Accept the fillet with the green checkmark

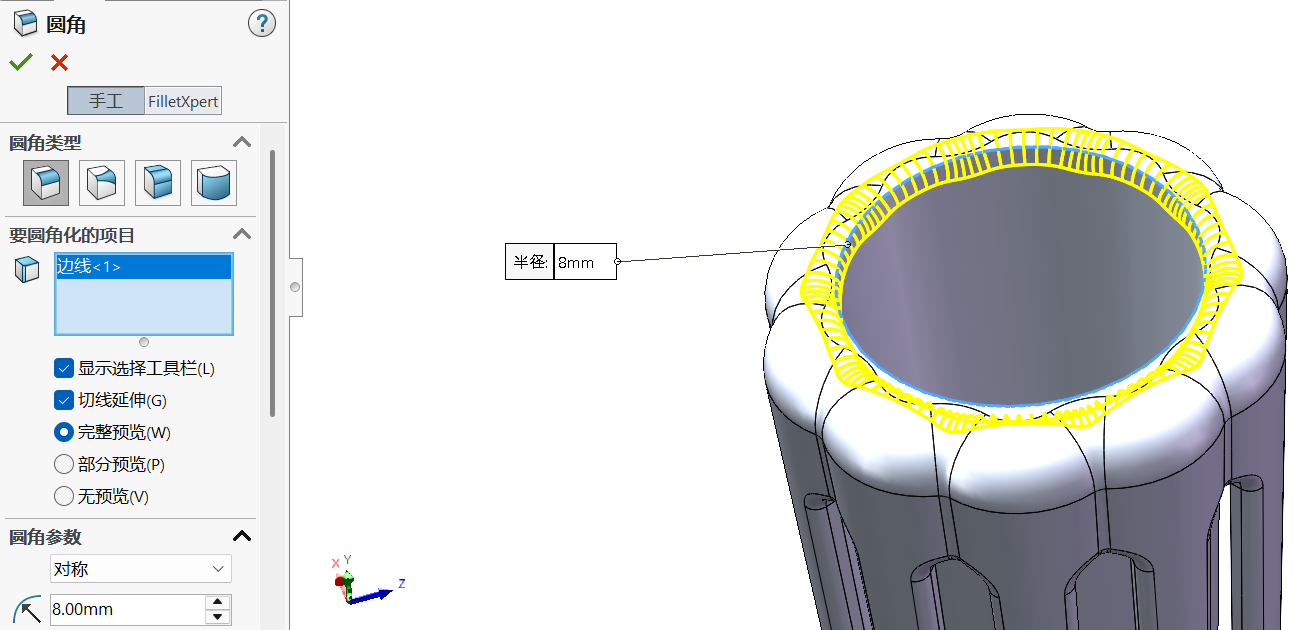[x=20, y=62]
